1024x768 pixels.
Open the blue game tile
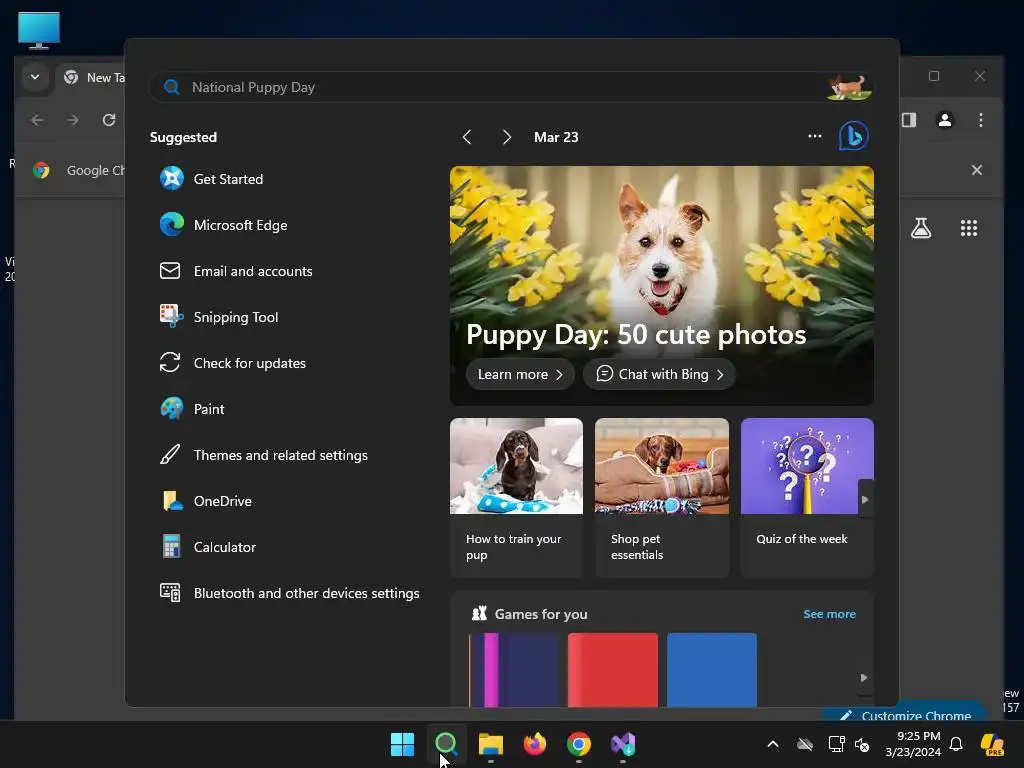[712, 669]
